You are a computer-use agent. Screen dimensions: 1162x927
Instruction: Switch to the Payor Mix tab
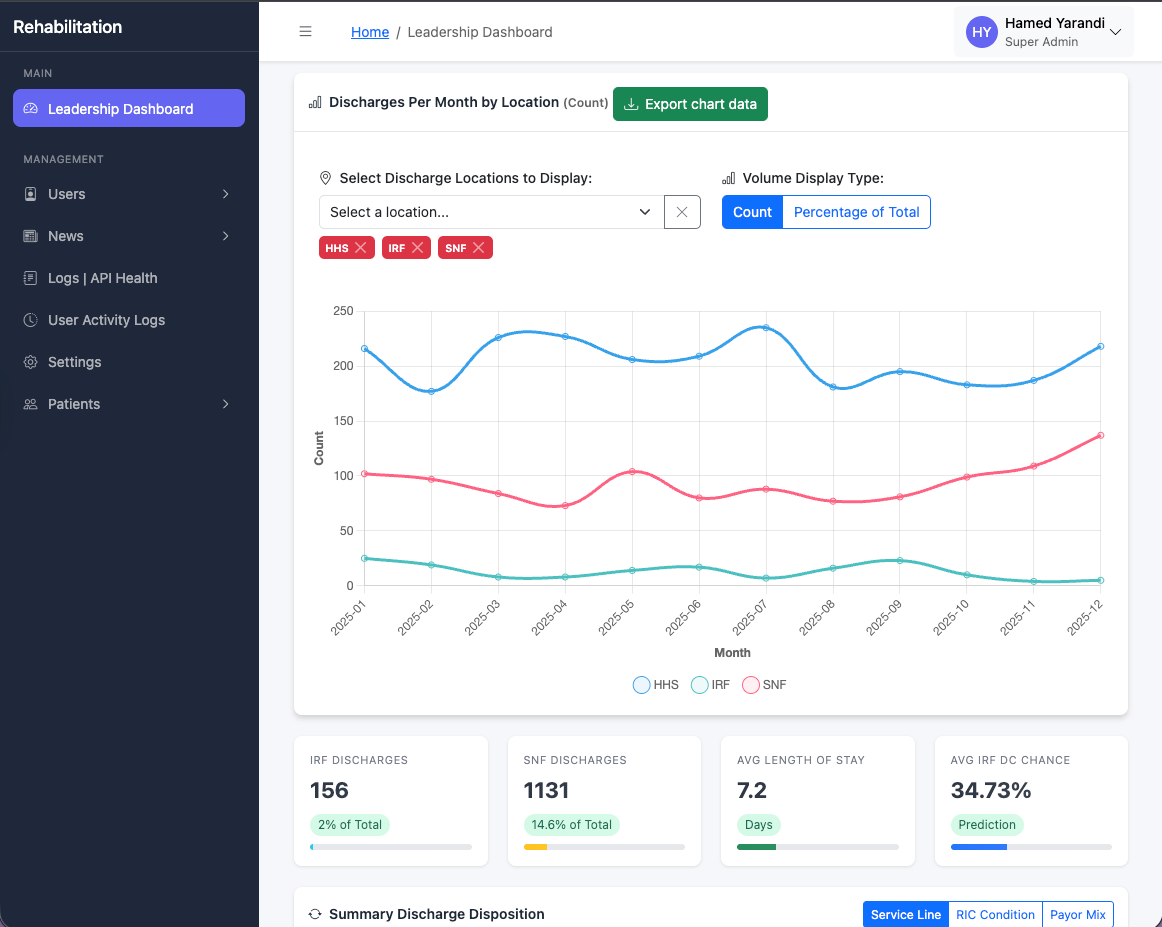[1078, 914]
